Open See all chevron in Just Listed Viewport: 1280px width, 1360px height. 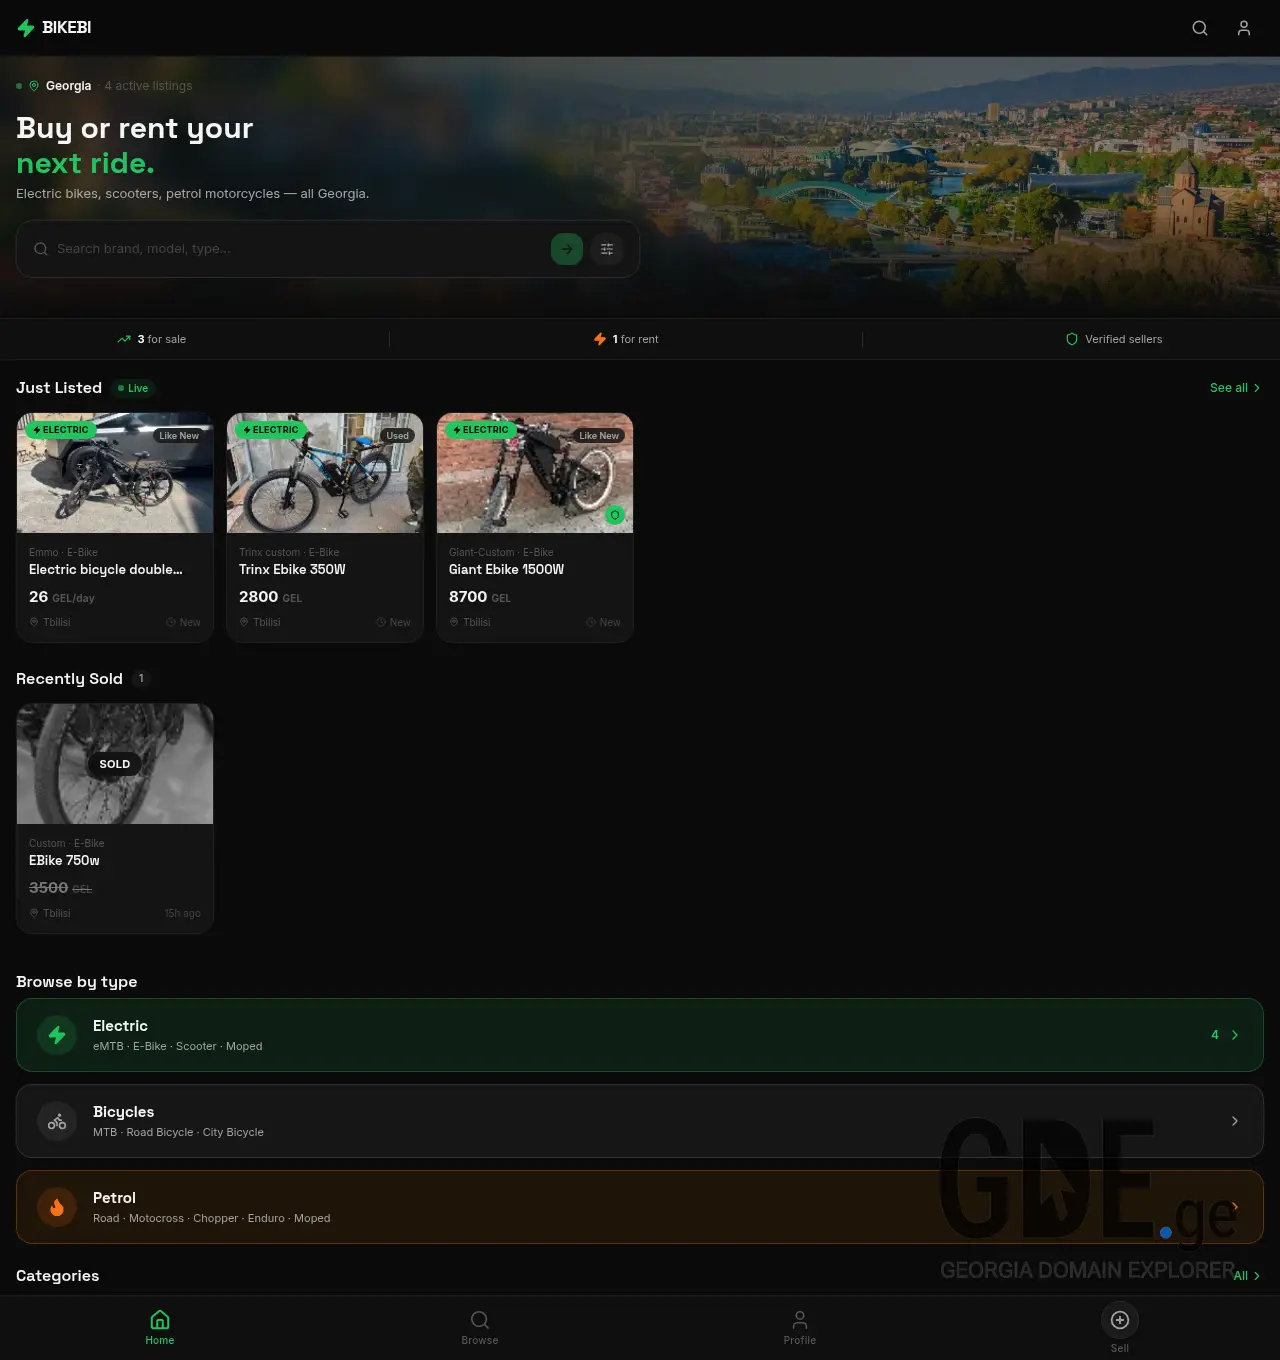click(x=1257, y=388)
